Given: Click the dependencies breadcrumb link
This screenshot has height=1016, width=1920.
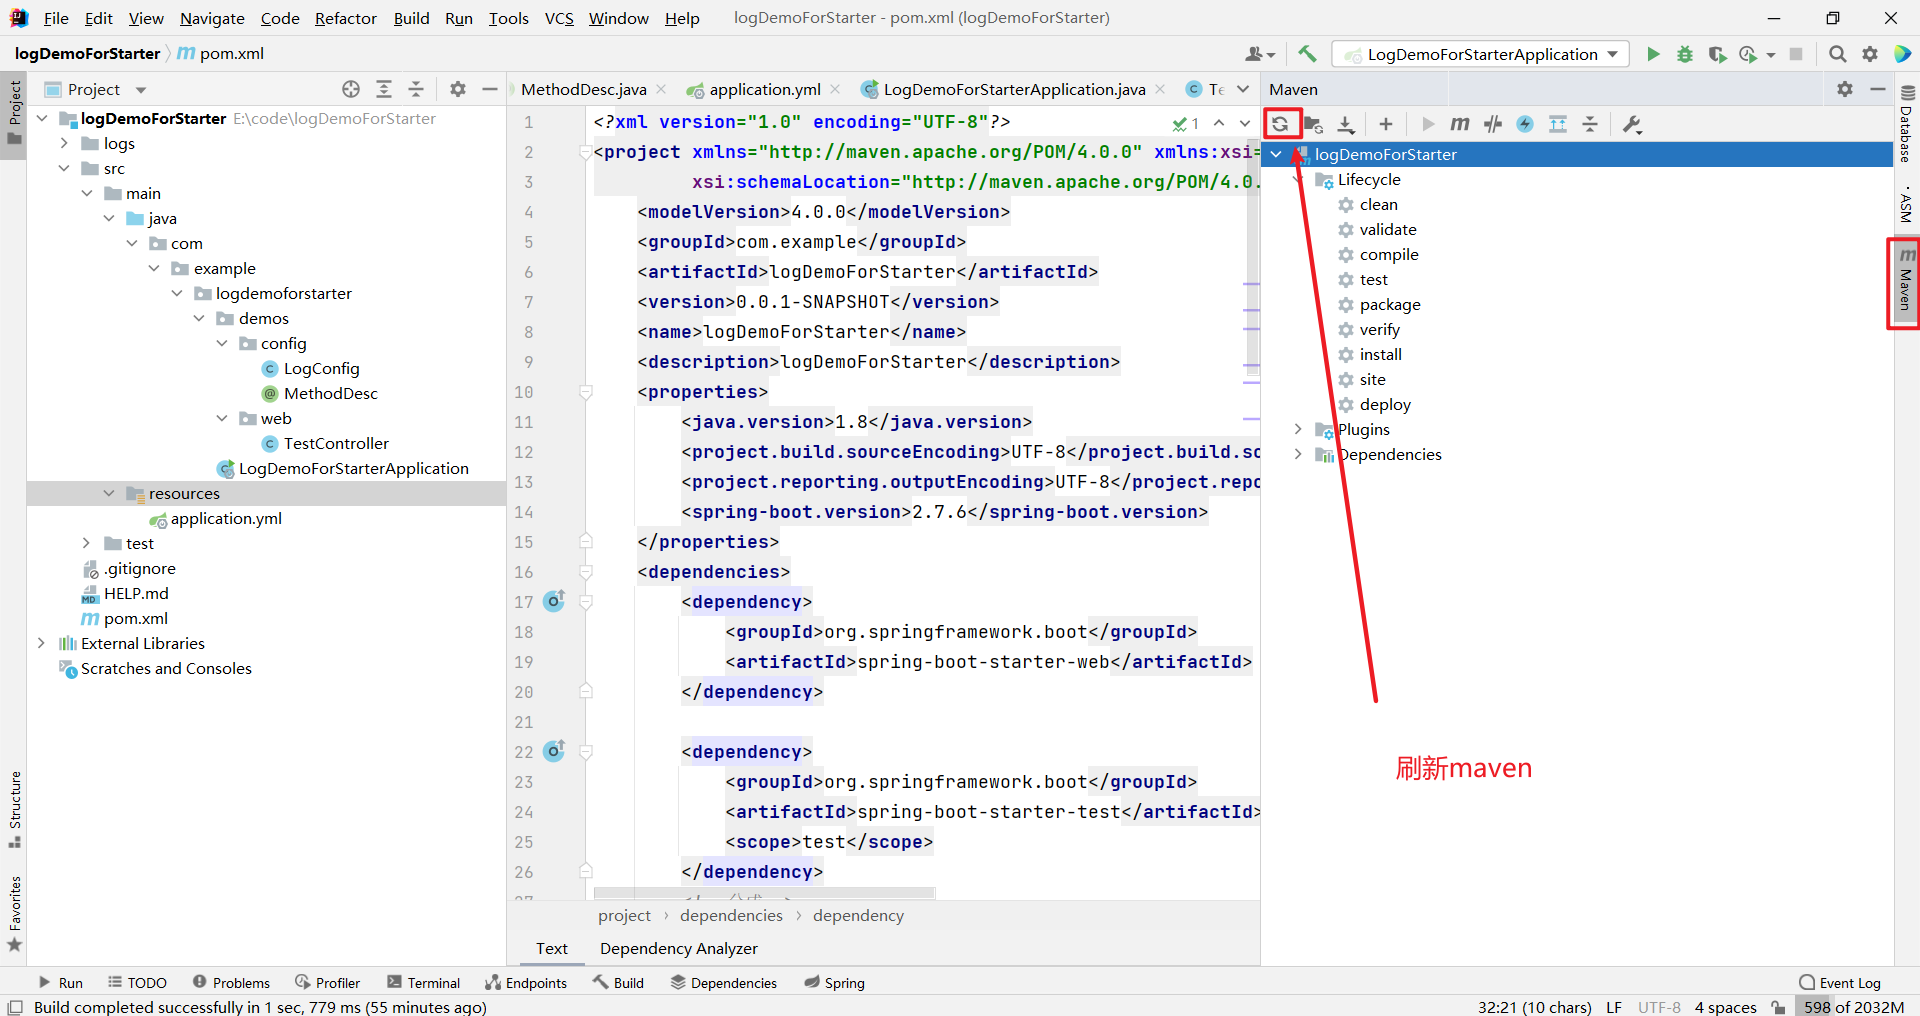Looking at the screenshot, I should (730, 915).
